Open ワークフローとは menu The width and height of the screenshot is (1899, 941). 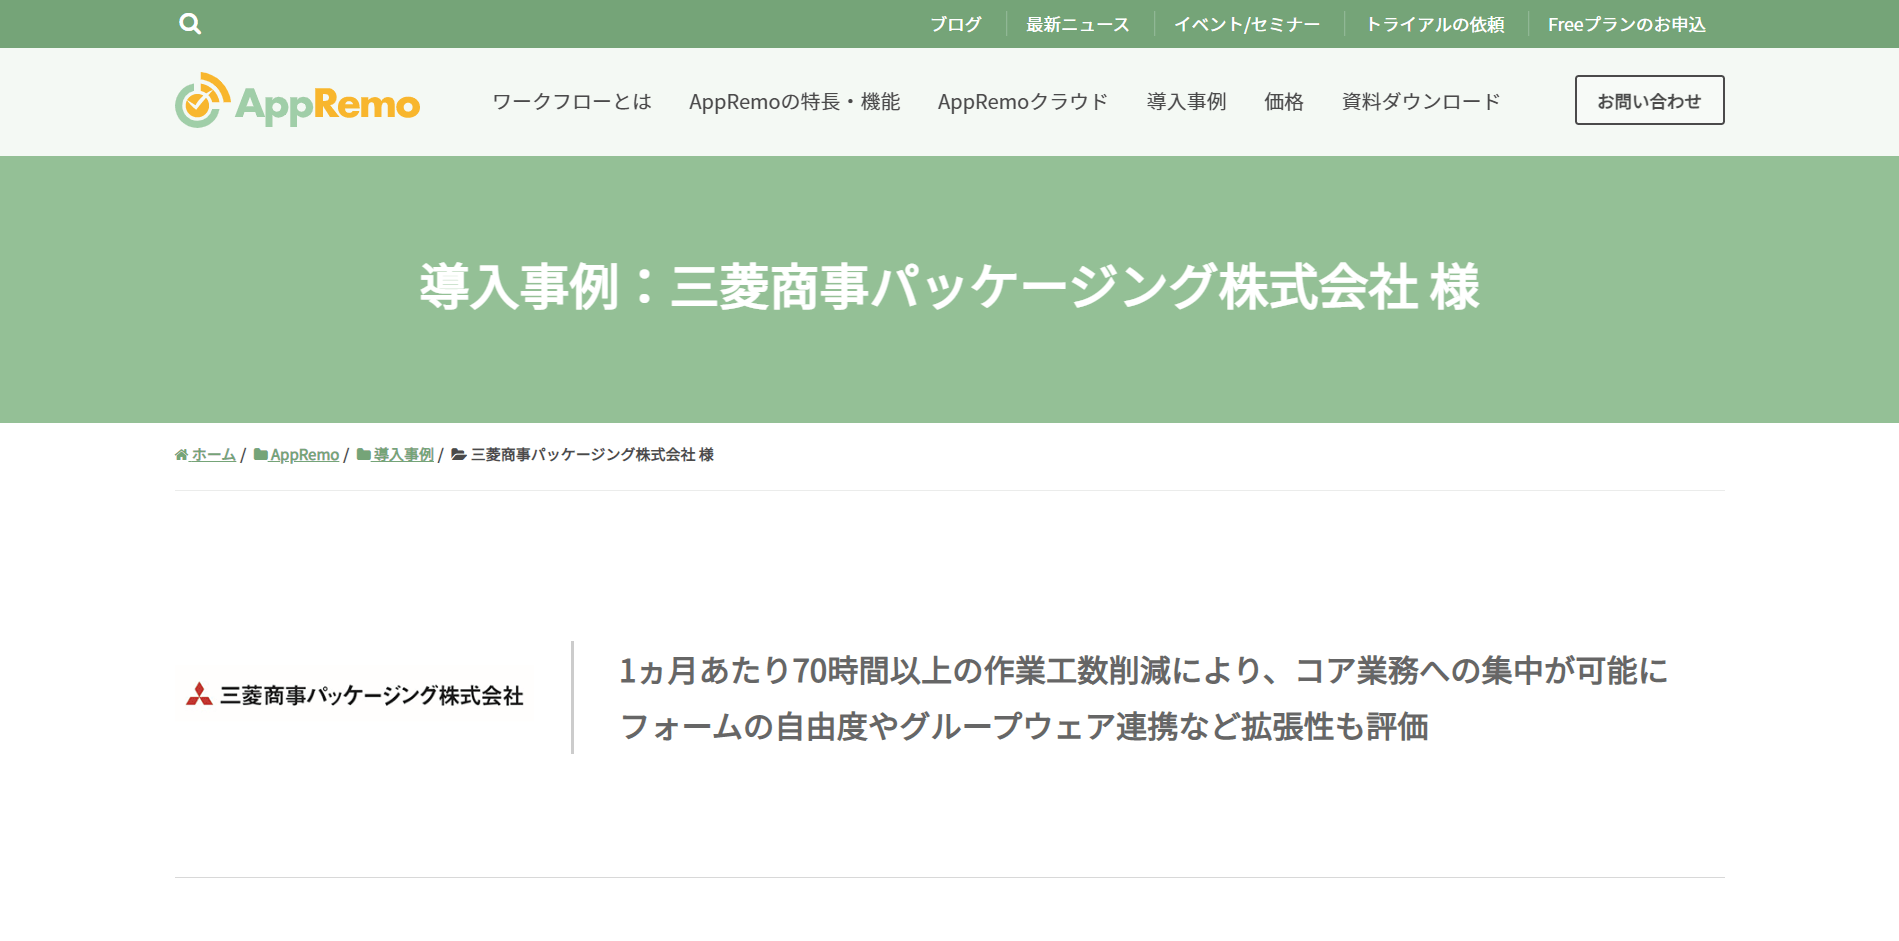click(572, 101)
